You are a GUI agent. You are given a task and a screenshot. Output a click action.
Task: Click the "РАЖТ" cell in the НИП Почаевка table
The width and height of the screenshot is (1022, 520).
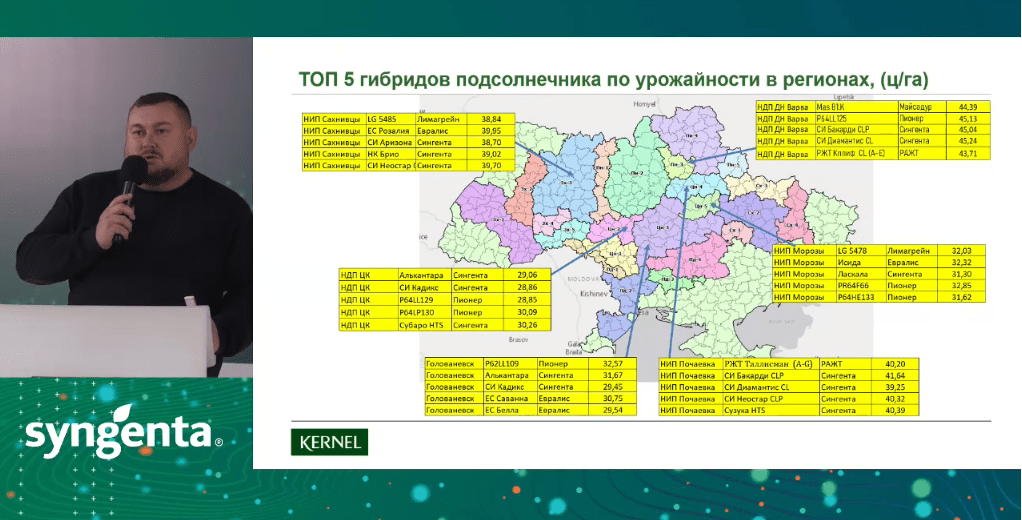tap(845, 364)
